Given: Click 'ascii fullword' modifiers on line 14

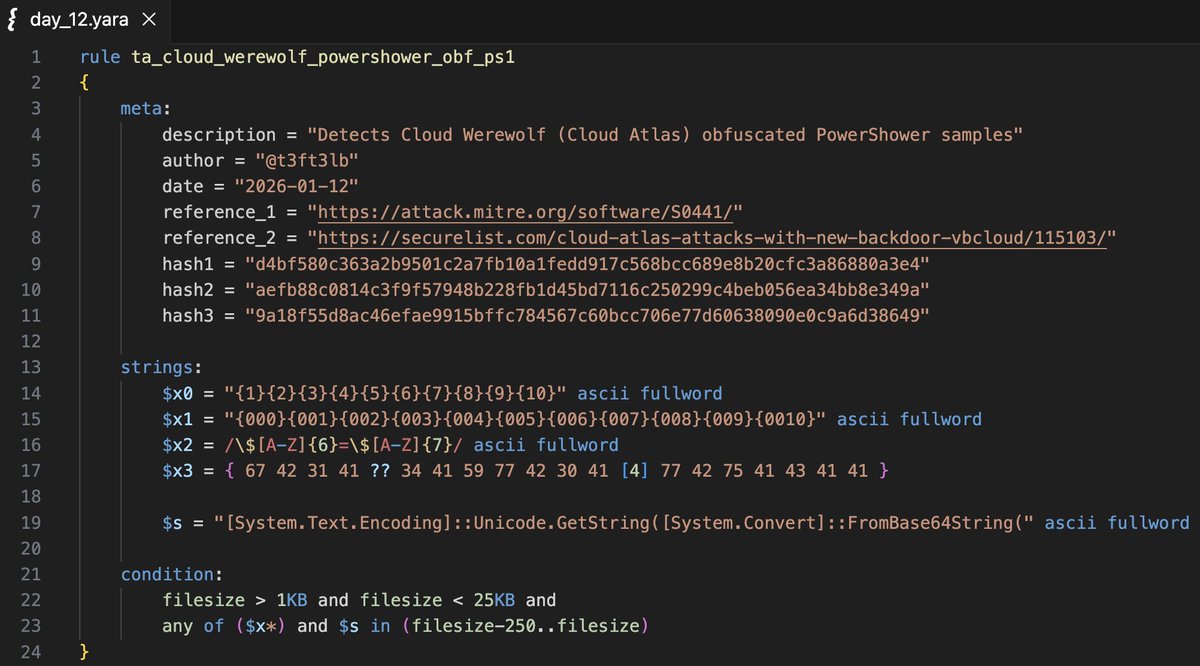Looking at the screenshot, I should [x=649, y=394].
